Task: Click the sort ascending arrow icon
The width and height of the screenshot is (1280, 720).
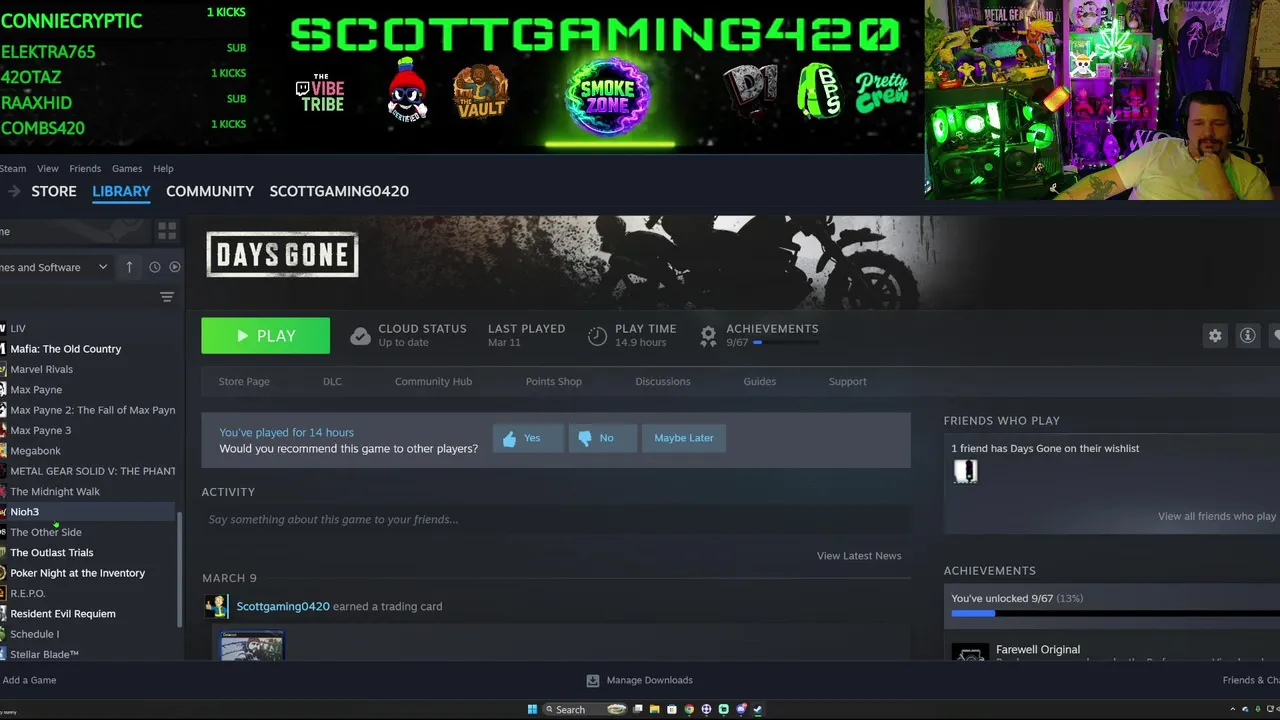Action: 129,267
